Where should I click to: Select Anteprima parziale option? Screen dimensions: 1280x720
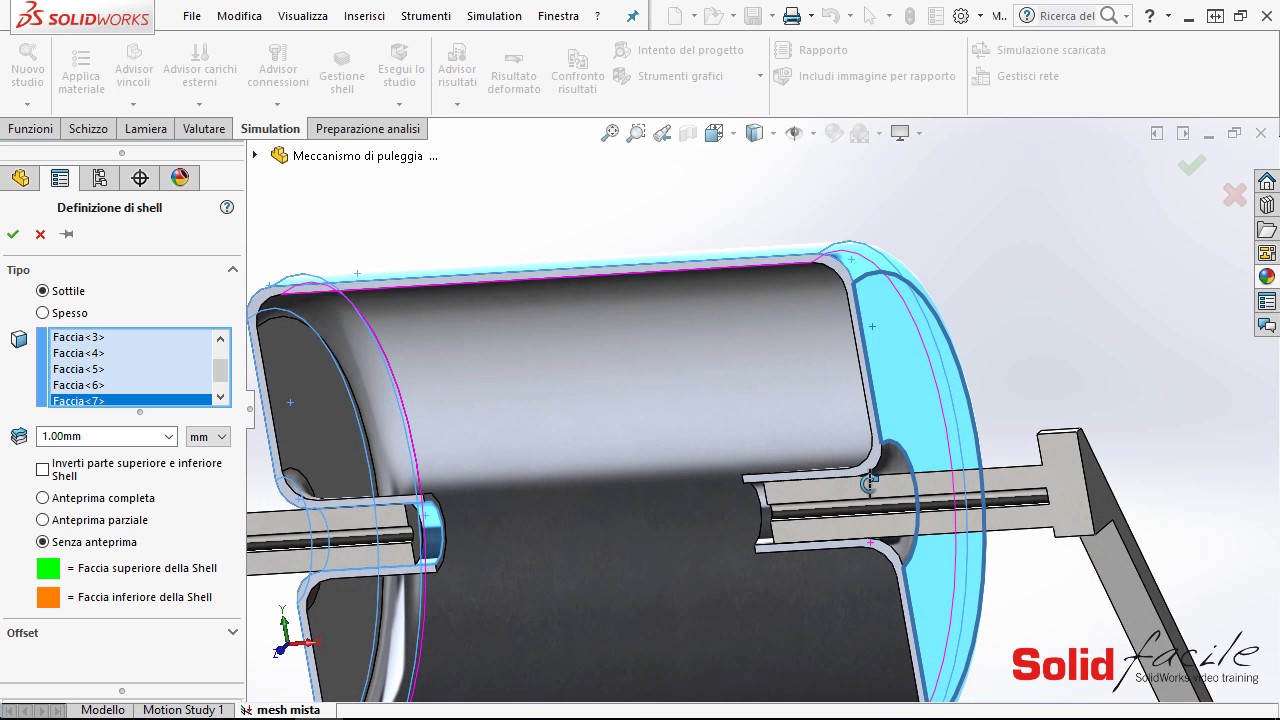(x=42, y=519)
